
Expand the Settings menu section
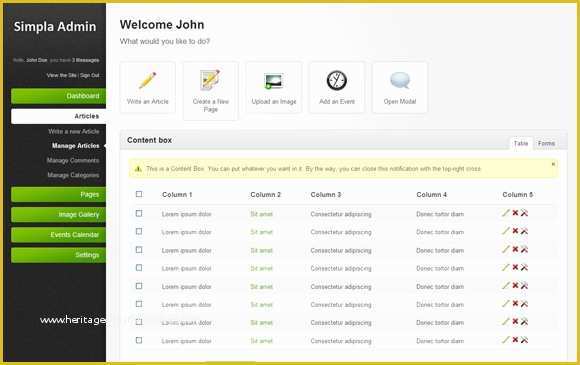point(58,255)
